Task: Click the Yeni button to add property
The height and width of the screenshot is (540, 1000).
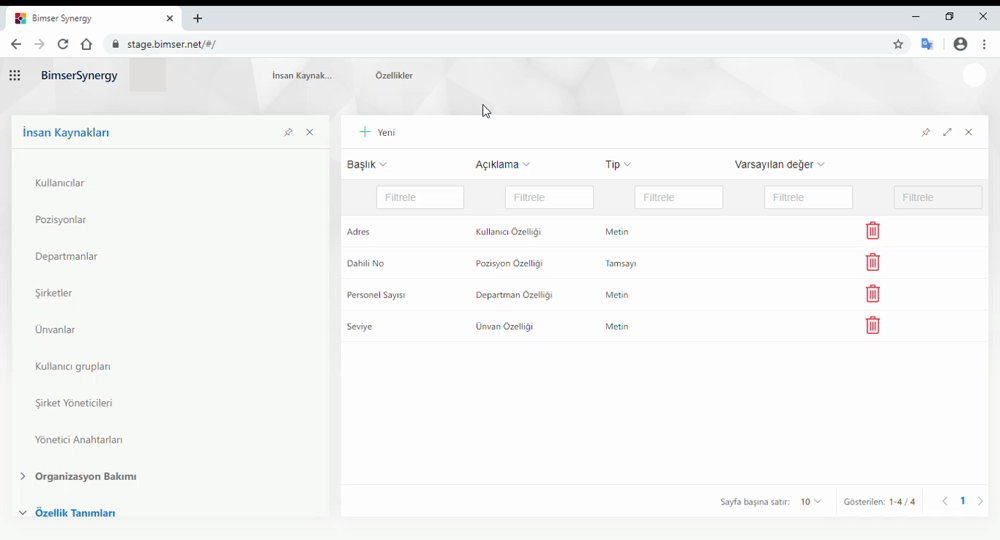Action: (378, 133)
